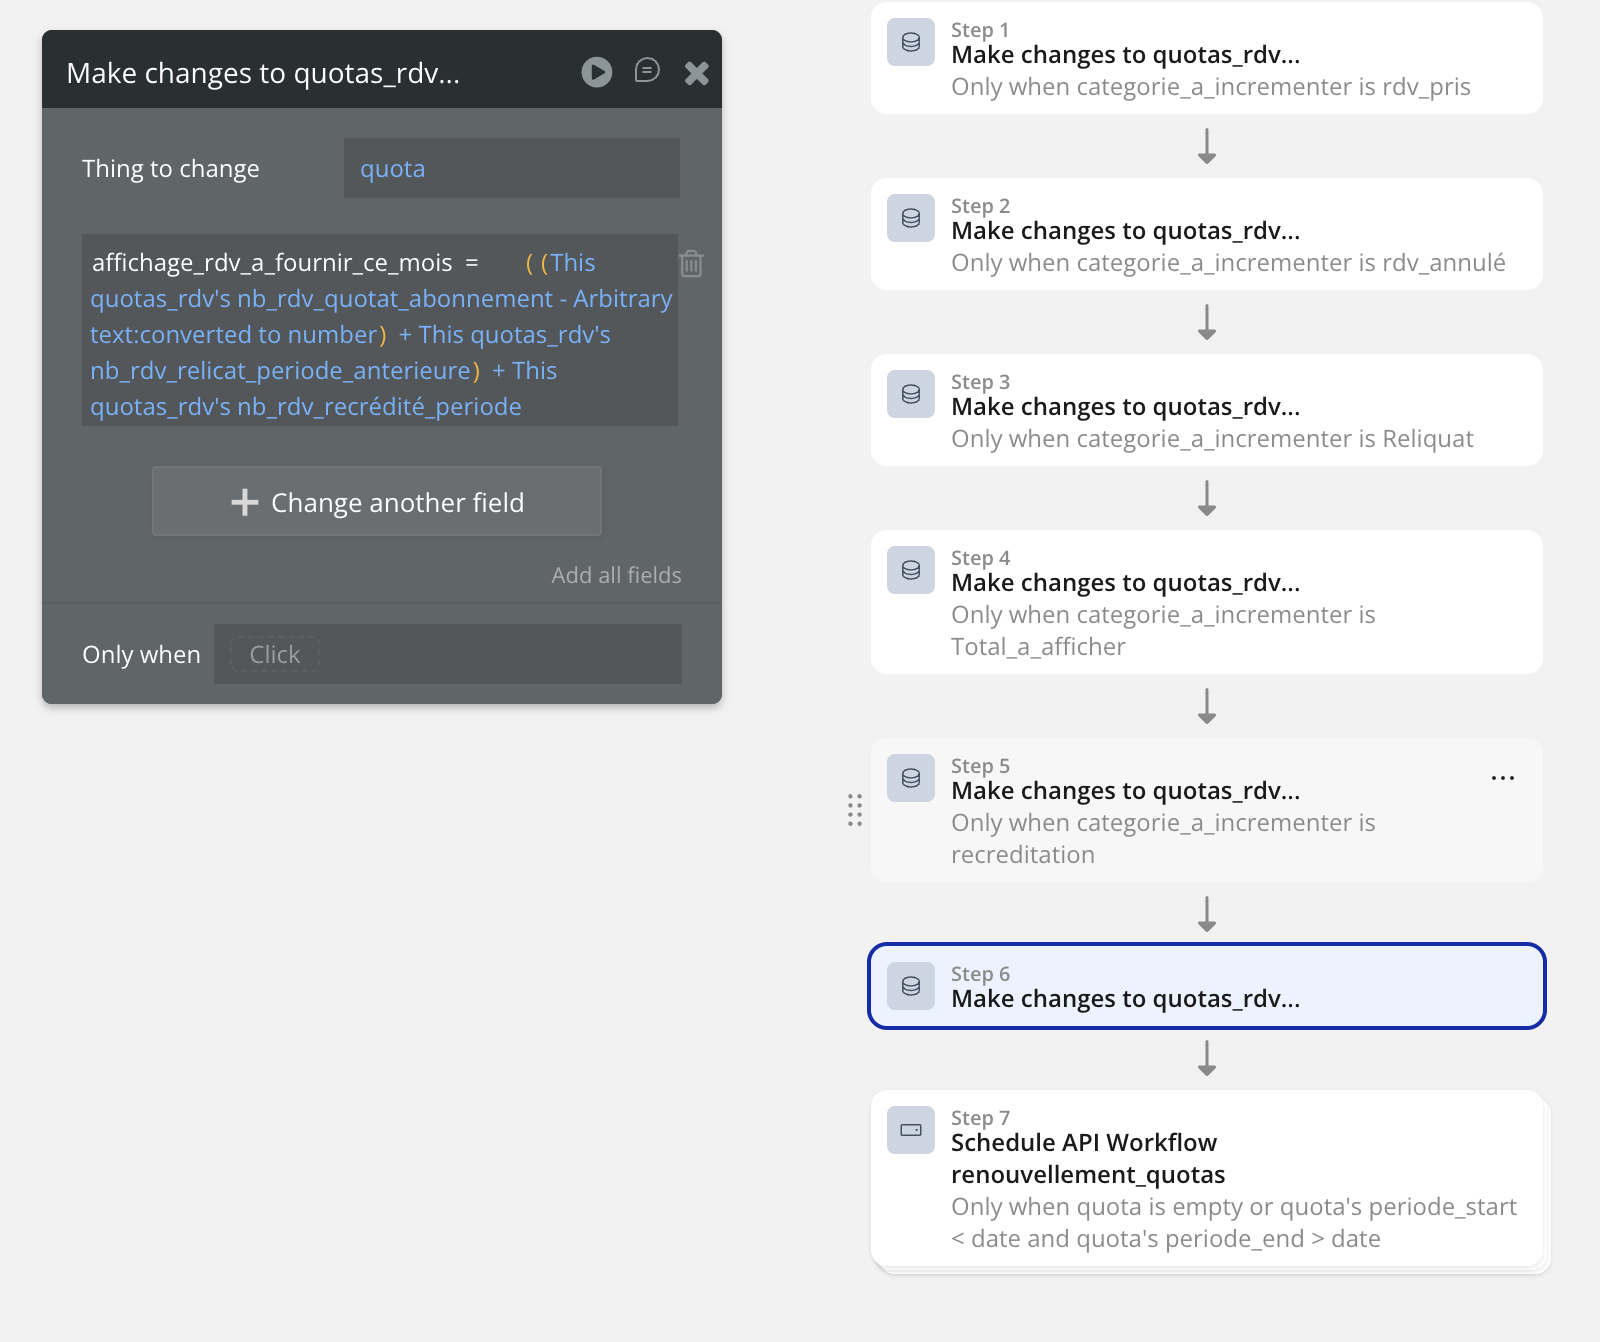This screenshot has width=1600, height=1342.
Task: Click the Step 4 Make changes title
Action: [x=1125, y=583]
